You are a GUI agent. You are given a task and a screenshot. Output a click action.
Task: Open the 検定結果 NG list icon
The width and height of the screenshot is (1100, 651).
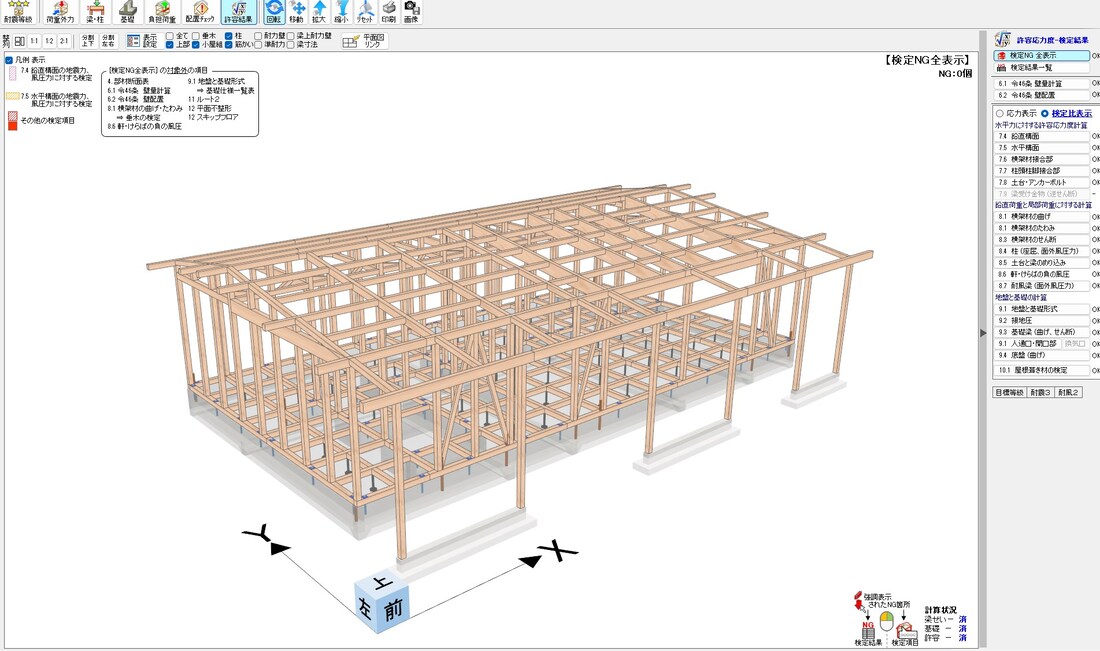click(868, 632)
